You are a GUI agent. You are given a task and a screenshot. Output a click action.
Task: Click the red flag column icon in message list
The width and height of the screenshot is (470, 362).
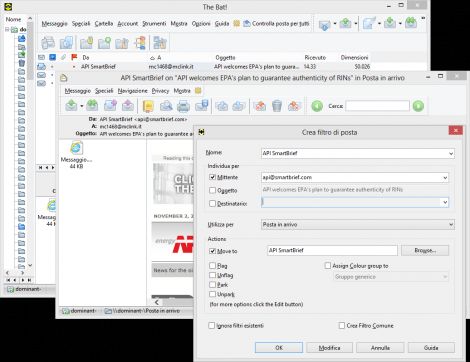coord(74,57)
